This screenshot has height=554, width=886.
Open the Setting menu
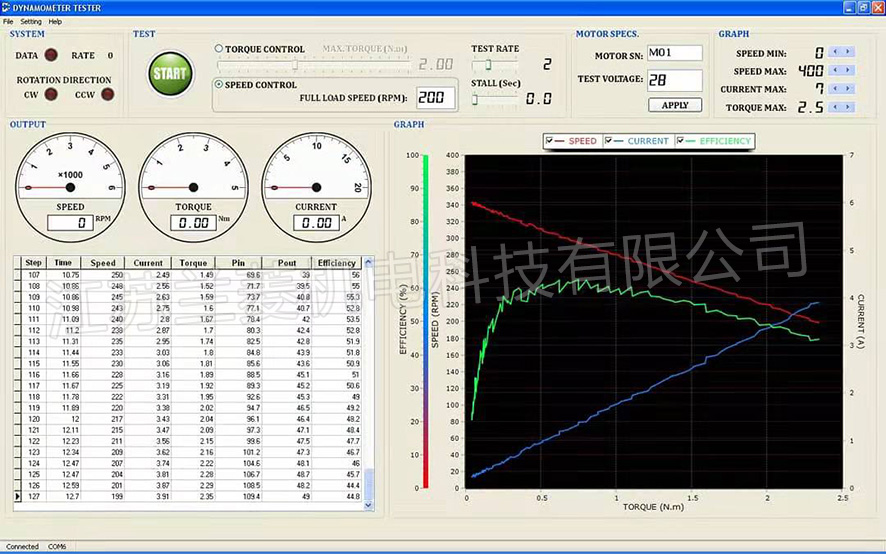click(31, 21)
